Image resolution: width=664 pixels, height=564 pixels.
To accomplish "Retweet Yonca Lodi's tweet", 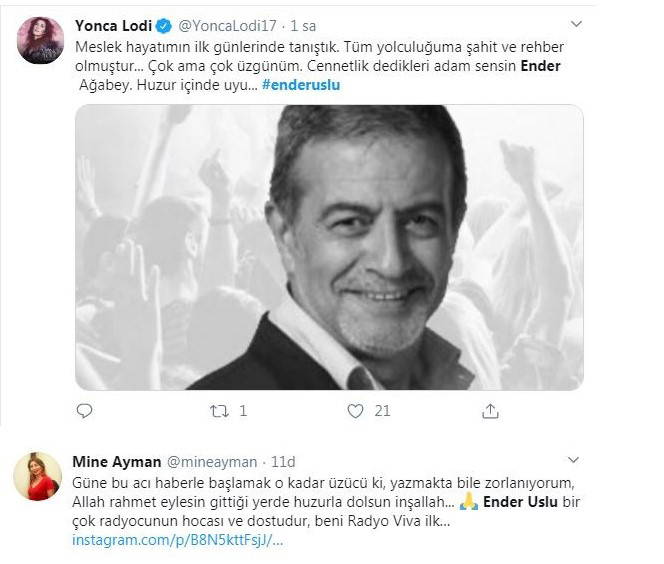I will 219,411.
